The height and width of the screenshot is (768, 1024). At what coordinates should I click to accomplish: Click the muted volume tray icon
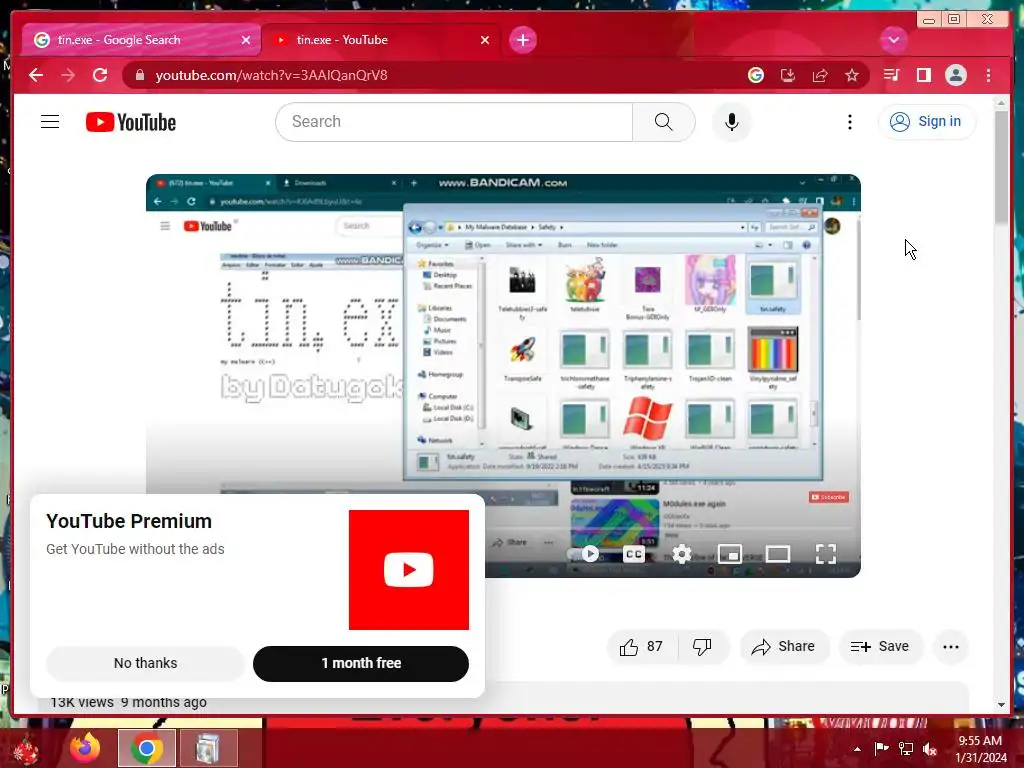(x=930, y=749)
